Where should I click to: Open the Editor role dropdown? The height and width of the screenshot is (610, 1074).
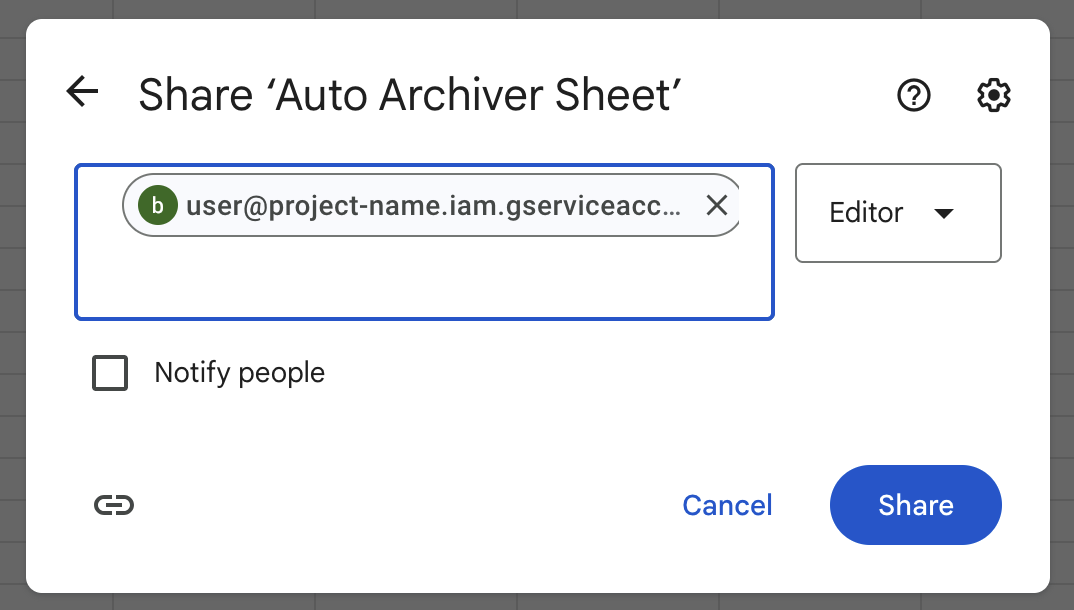[898, 213]
